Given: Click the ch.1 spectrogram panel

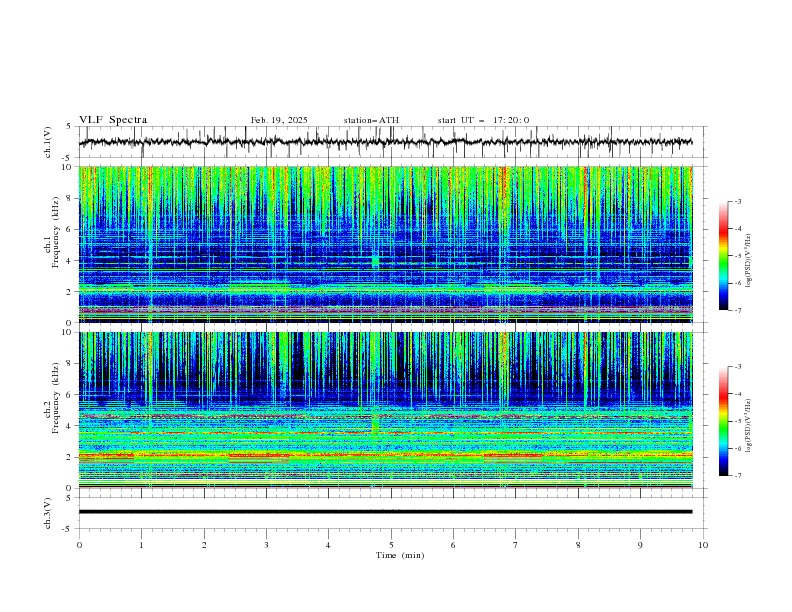Looking at the screenshot, I should (386, 244).
